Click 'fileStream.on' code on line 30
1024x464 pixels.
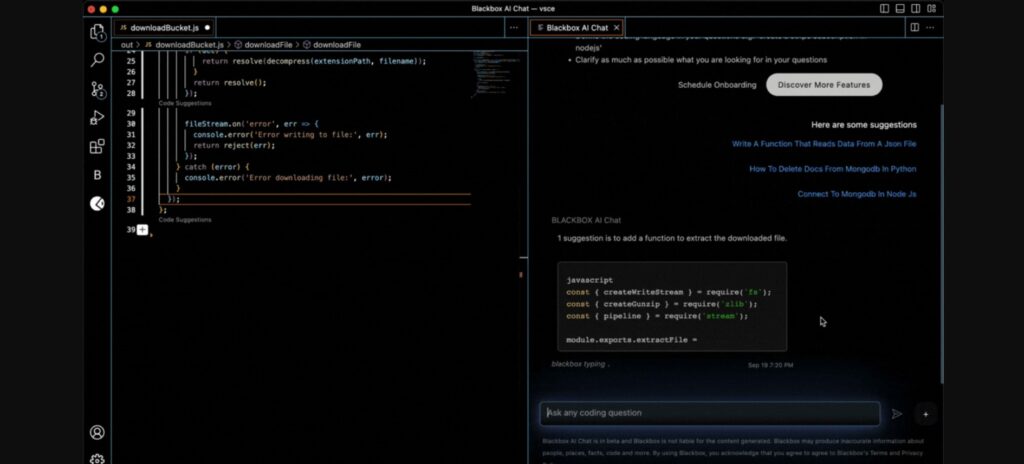pyautogui.click(x=213, y=124)
